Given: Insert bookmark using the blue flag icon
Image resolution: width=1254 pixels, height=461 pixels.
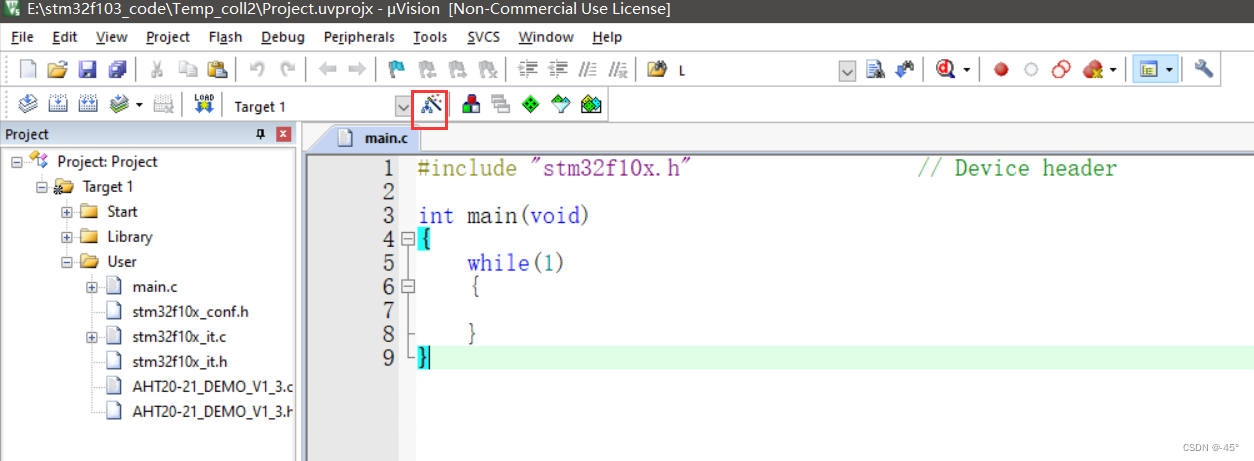Looking at the screenshot, I should point(396,70).
